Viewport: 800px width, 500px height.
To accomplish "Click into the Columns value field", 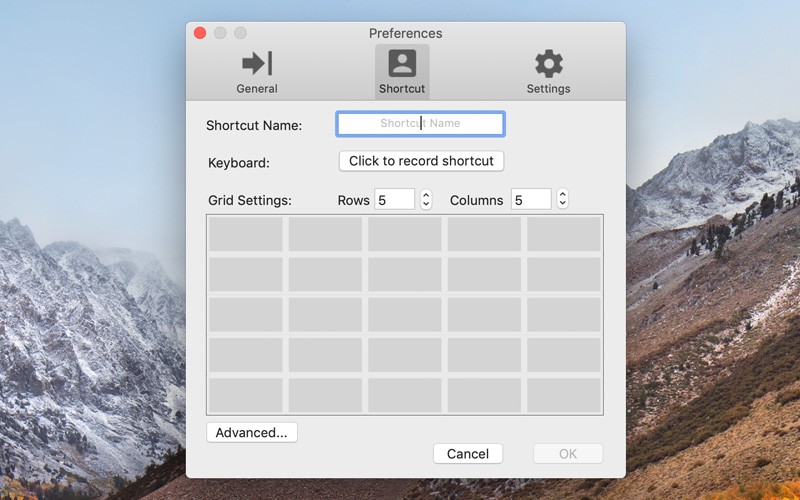I will point(531,199).
